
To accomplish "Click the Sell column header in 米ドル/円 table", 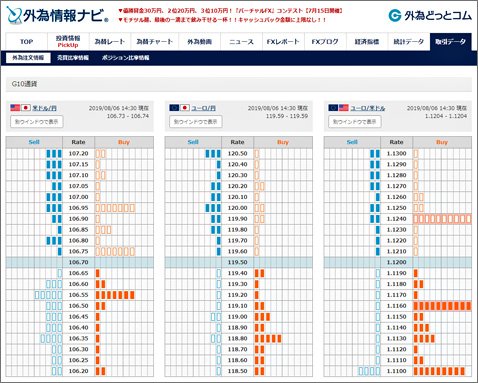I will coord(34,142).
